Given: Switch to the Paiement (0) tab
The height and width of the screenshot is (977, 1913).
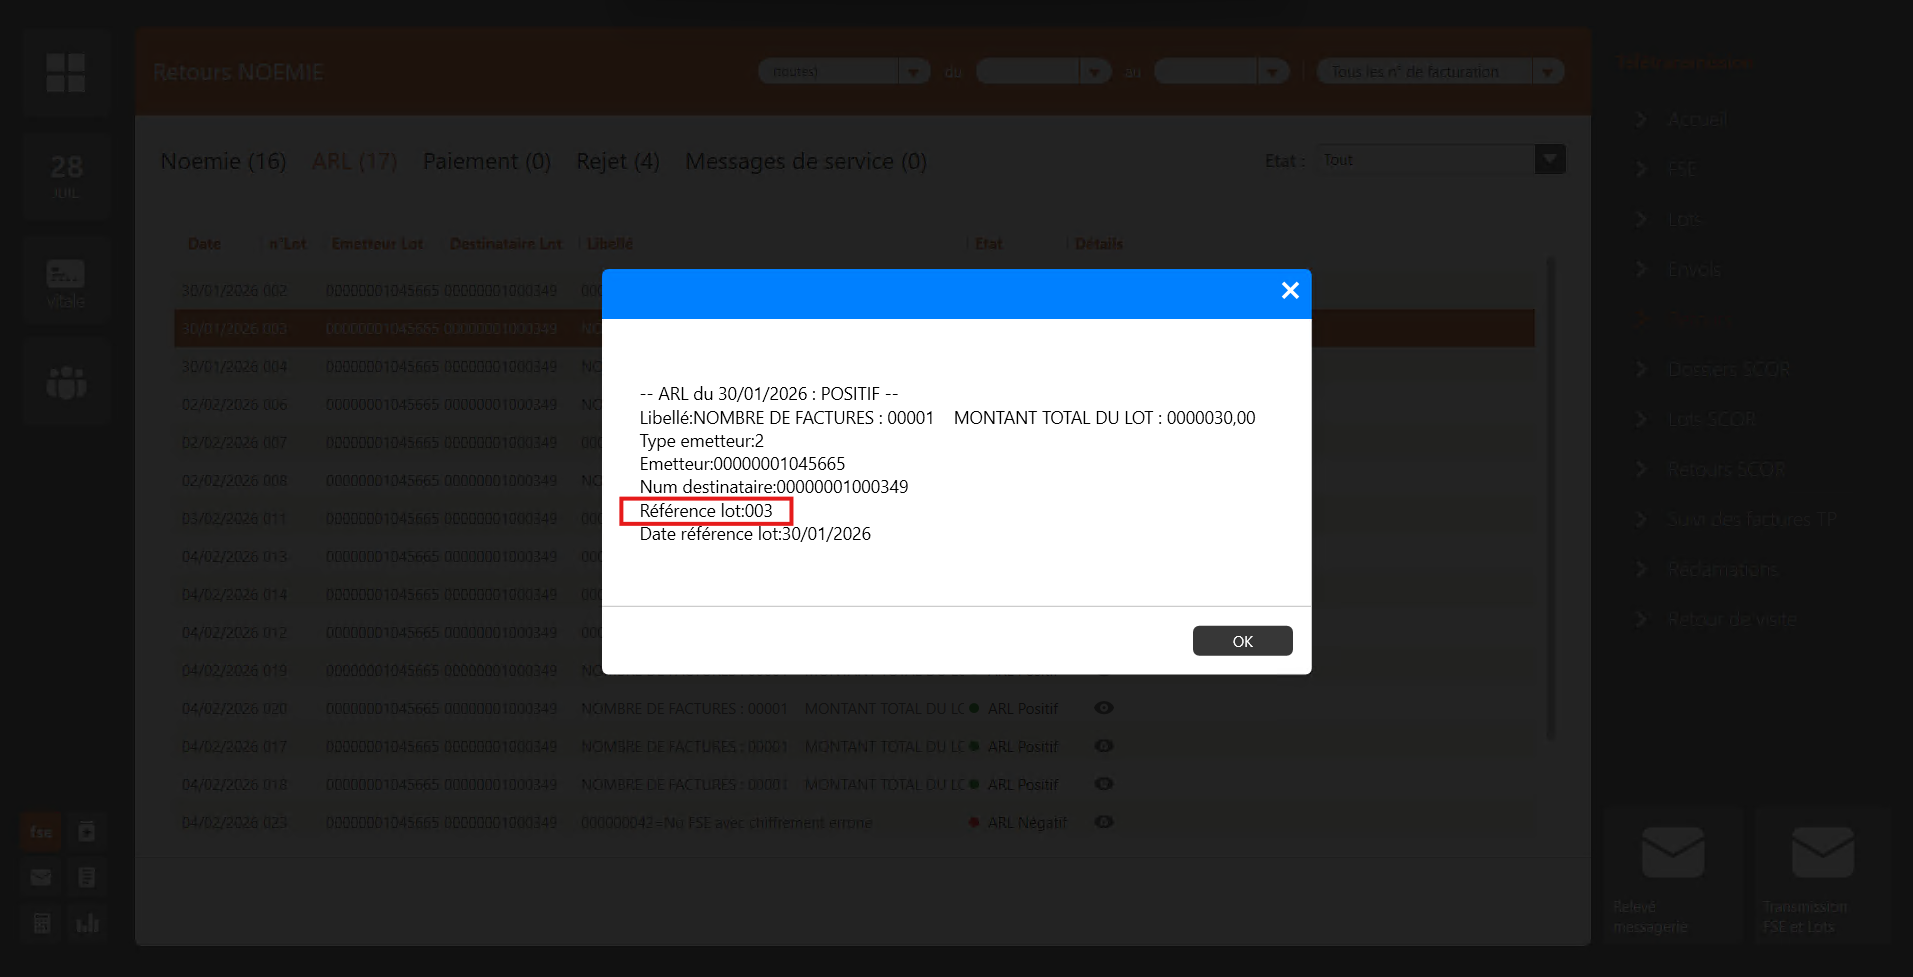Looking at the screenshot, I should 487,161.
